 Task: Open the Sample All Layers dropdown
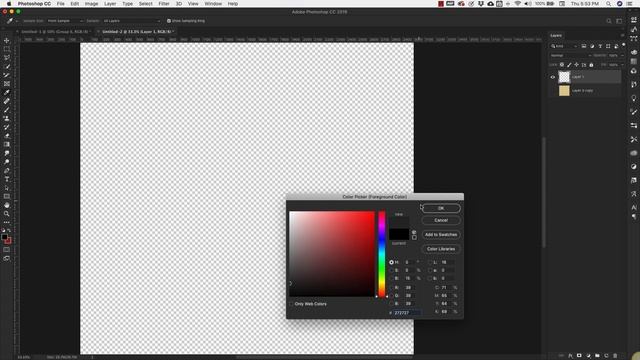[131, 21]
